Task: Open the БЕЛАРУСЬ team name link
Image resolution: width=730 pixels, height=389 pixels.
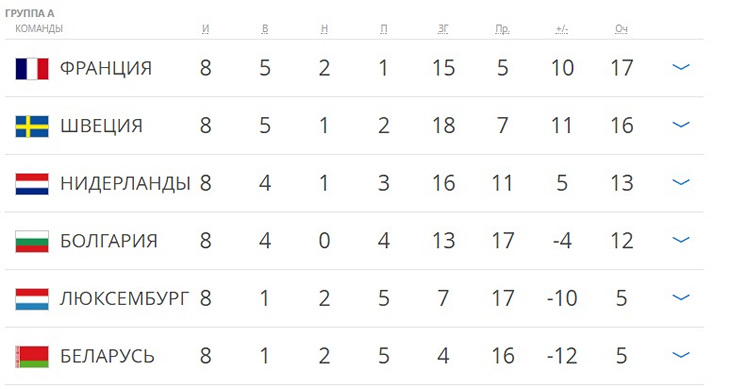Action: point(107,357)
